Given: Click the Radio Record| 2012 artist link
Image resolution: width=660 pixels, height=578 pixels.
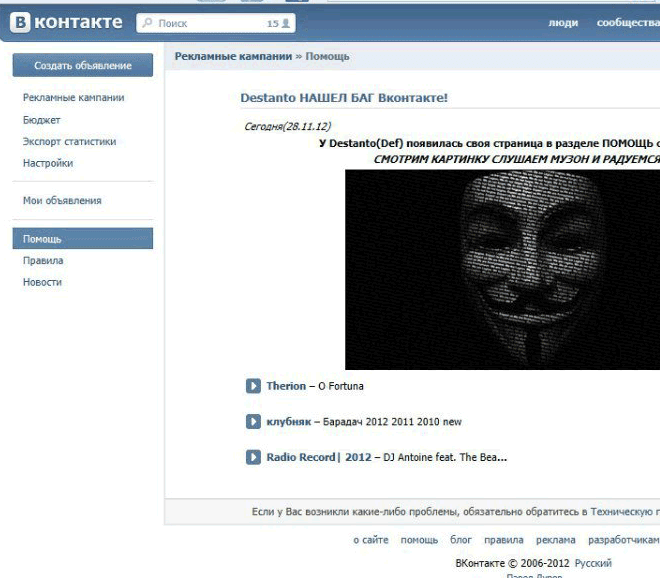Looking at the screenshot, I should coord(319,457).
